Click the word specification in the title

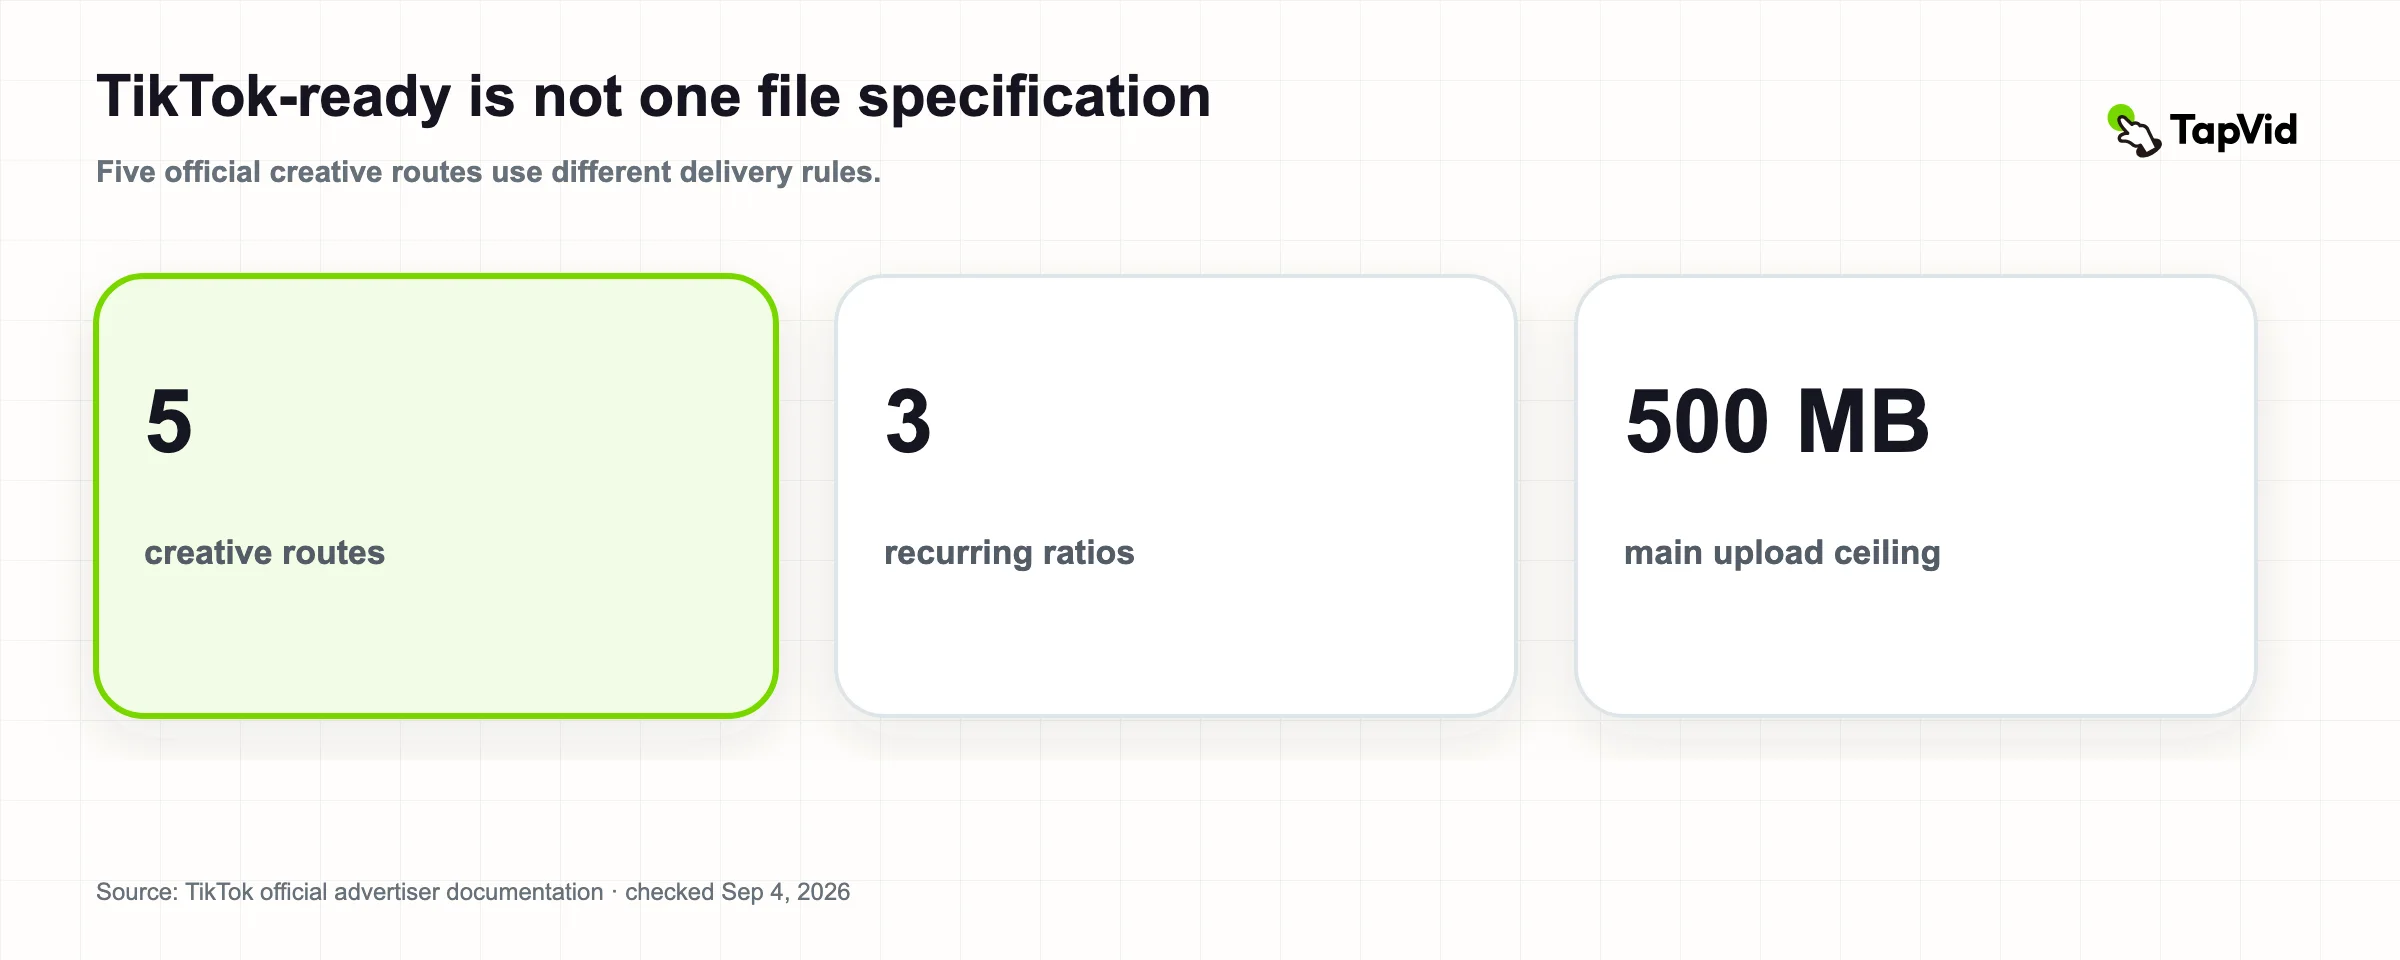[1034, 98]
